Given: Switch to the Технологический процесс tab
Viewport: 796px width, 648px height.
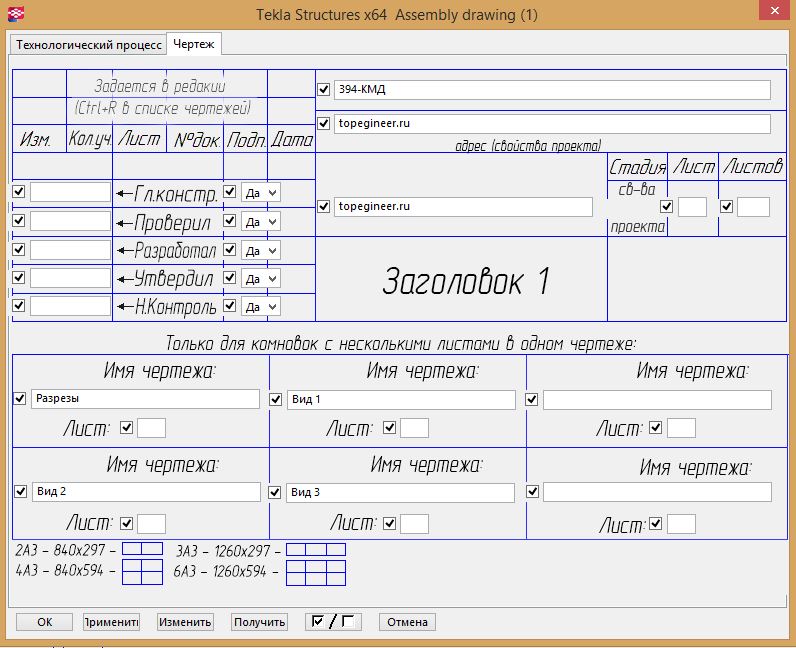Looking at the screenshot, I should click(89, 45).
